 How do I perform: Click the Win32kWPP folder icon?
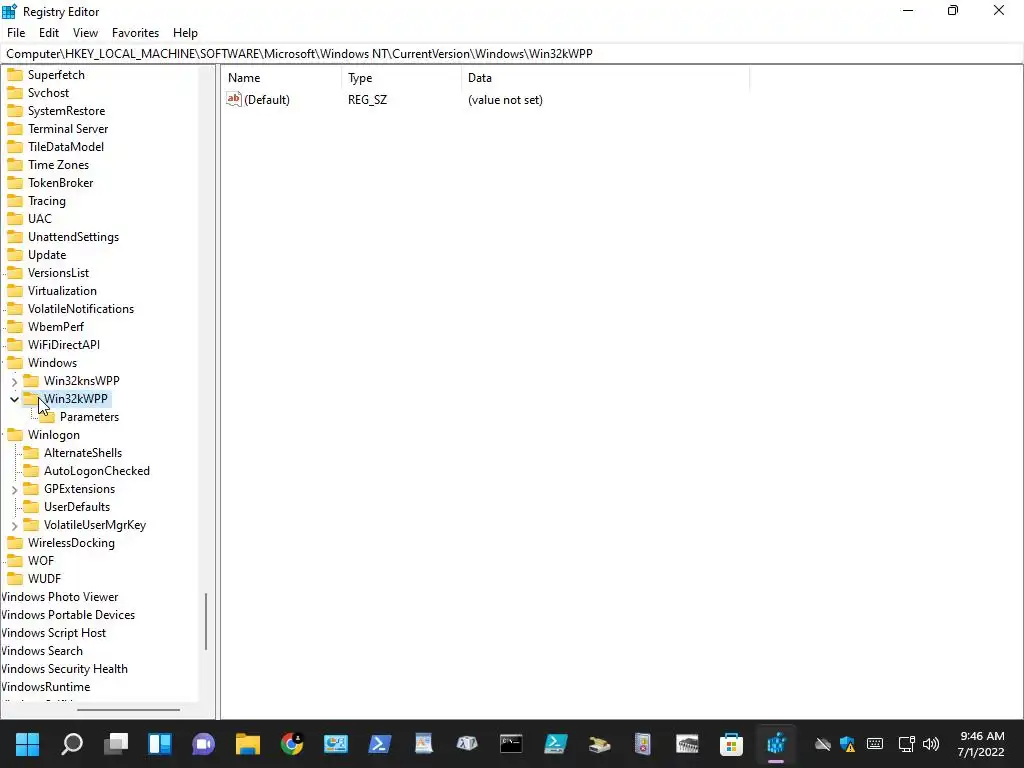click(x=31, y=398)
